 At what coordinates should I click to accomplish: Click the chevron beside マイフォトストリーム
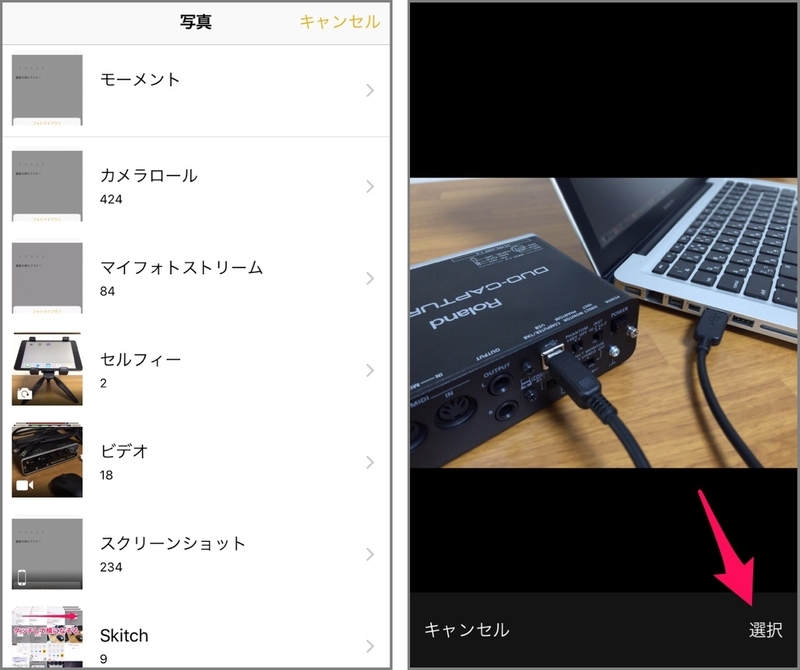click(369, 278)
